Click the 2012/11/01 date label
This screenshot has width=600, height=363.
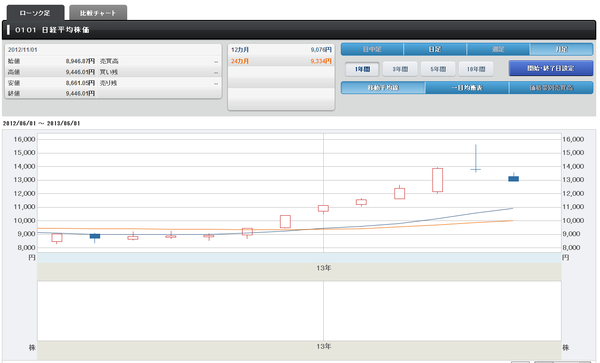click(x=23, y=50)
